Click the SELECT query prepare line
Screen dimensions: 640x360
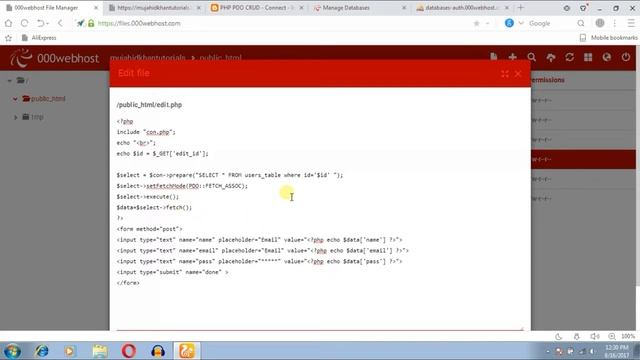click(x=230, y=175)
